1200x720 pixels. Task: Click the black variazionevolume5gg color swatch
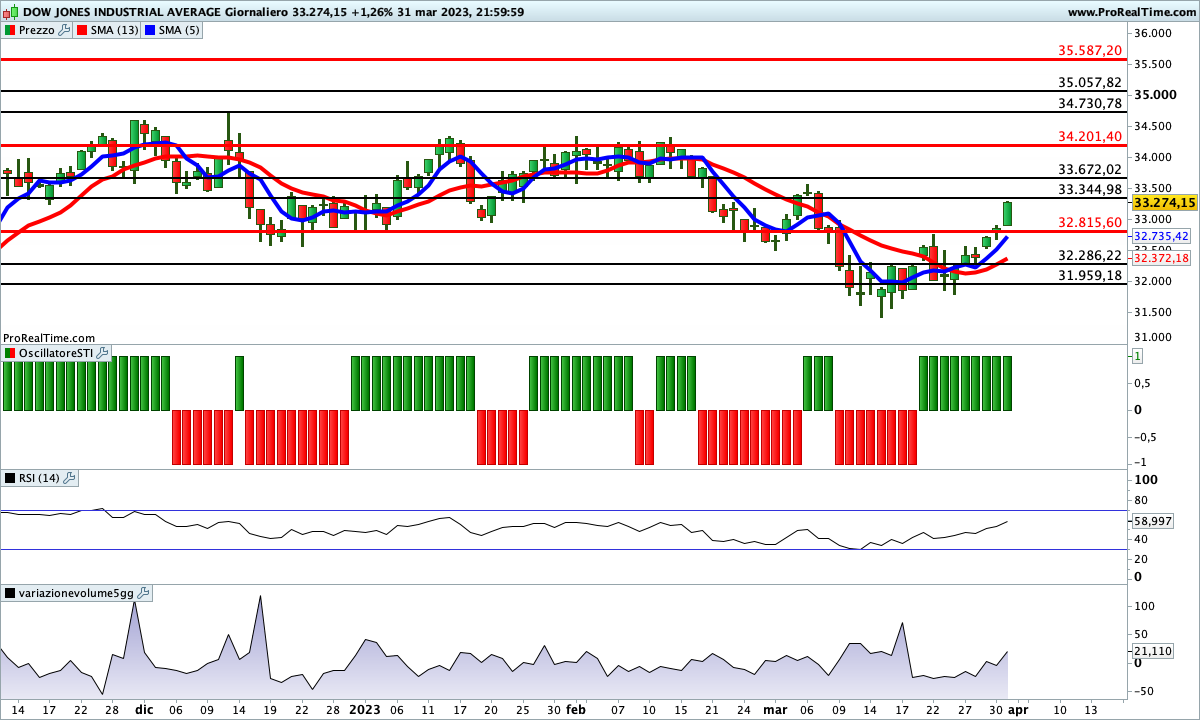click(10, 593)
